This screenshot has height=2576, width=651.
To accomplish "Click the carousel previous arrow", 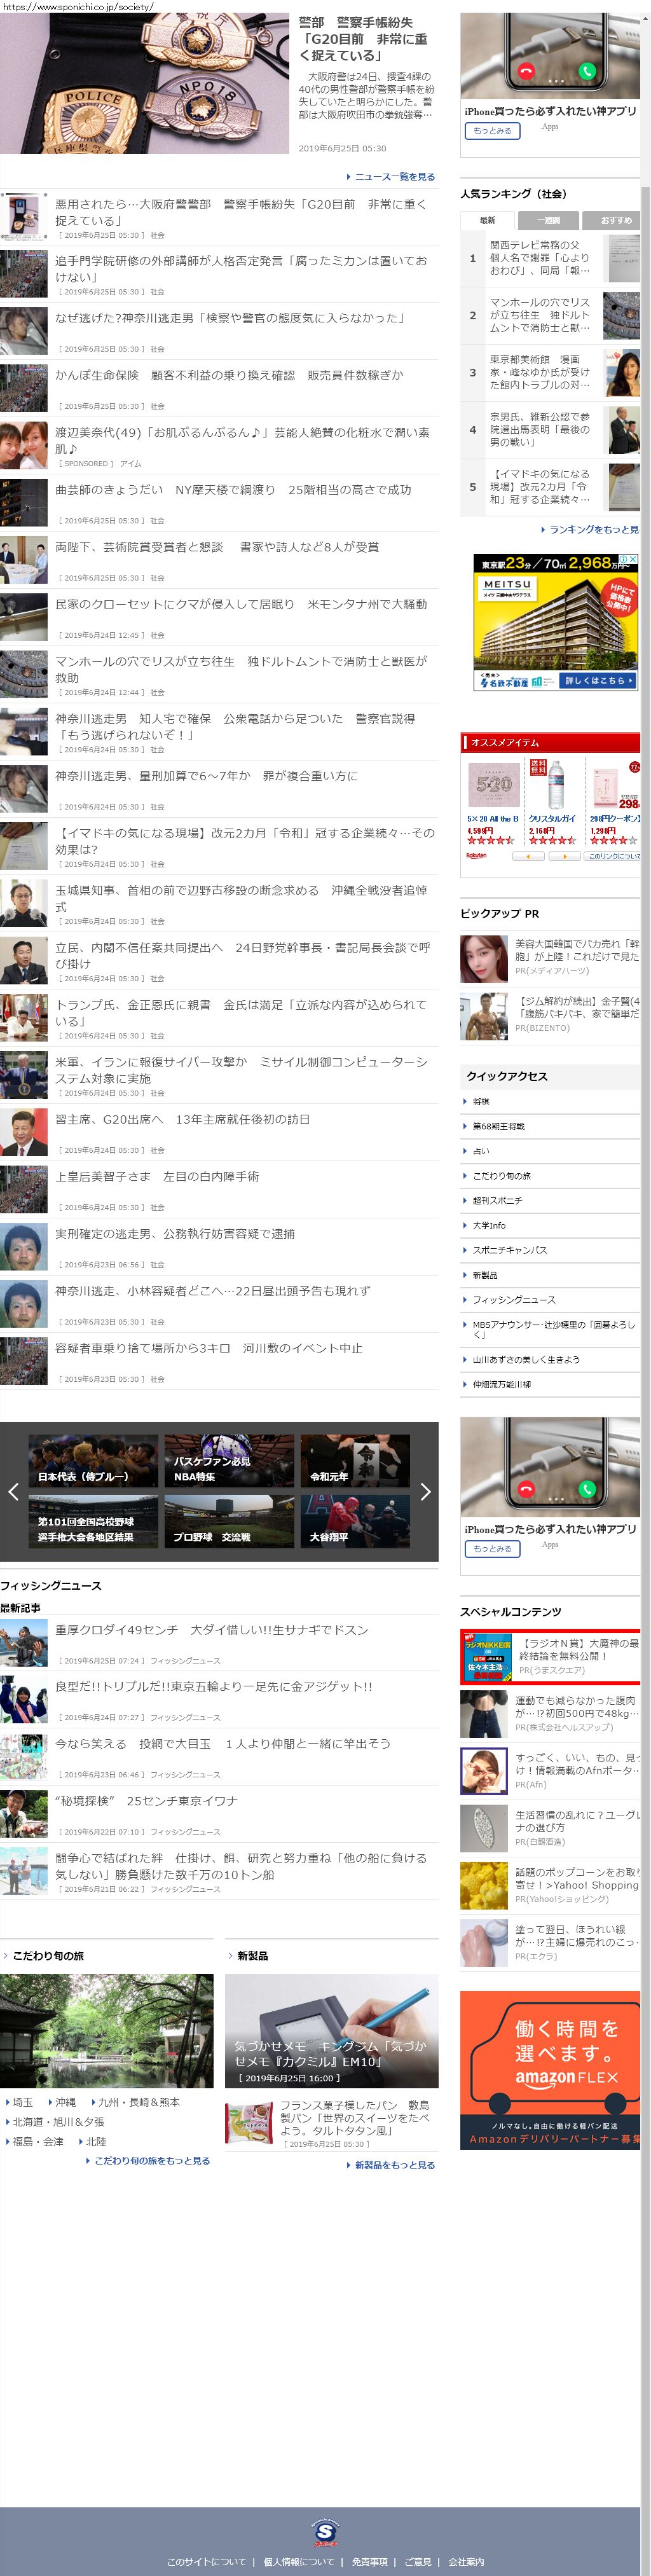I will click(13, 1491).
